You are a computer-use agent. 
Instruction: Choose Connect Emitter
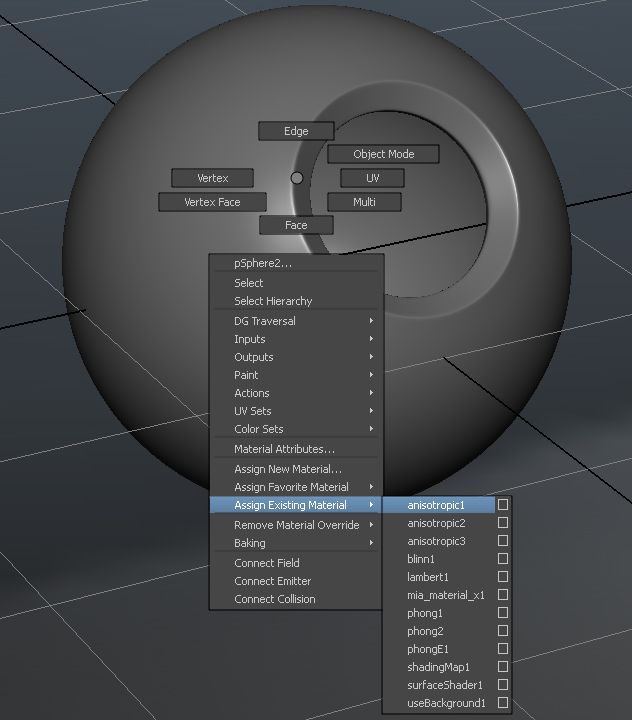pos(296,581)
